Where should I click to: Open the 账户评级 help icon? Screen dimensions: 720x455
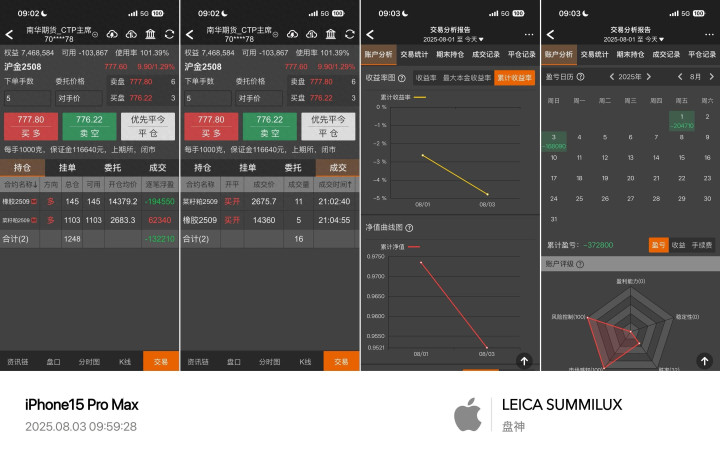pos(580,264)
